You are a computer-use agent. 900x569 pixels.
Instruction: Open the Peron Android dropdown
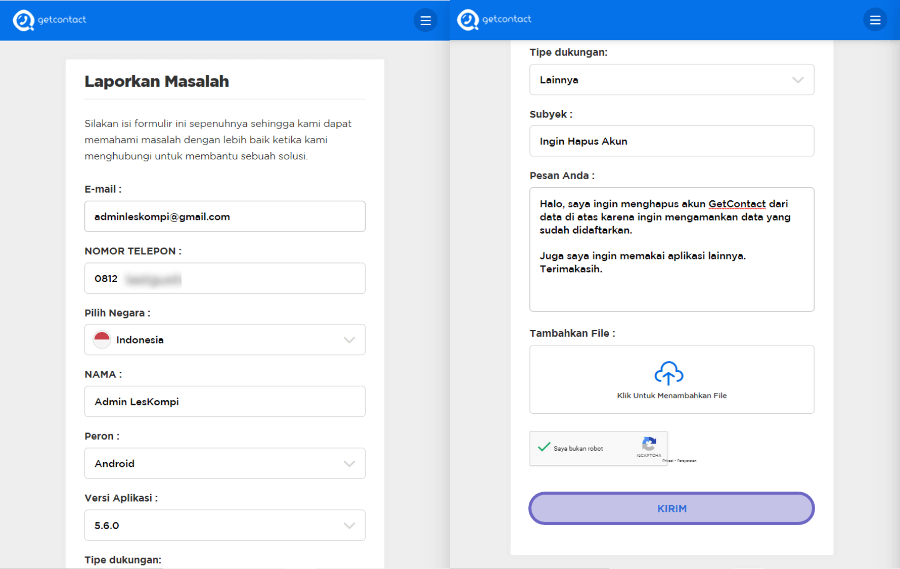[x=225, y=463]
